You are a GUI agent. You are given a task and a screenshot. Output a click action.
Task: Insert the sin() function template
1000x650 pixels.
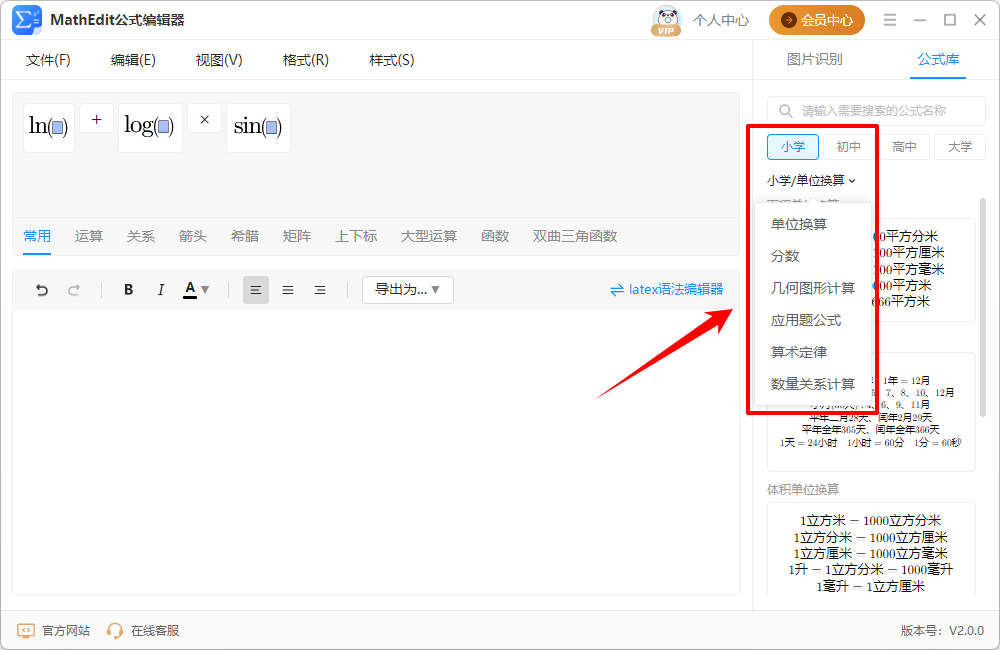tap(258, 128)
